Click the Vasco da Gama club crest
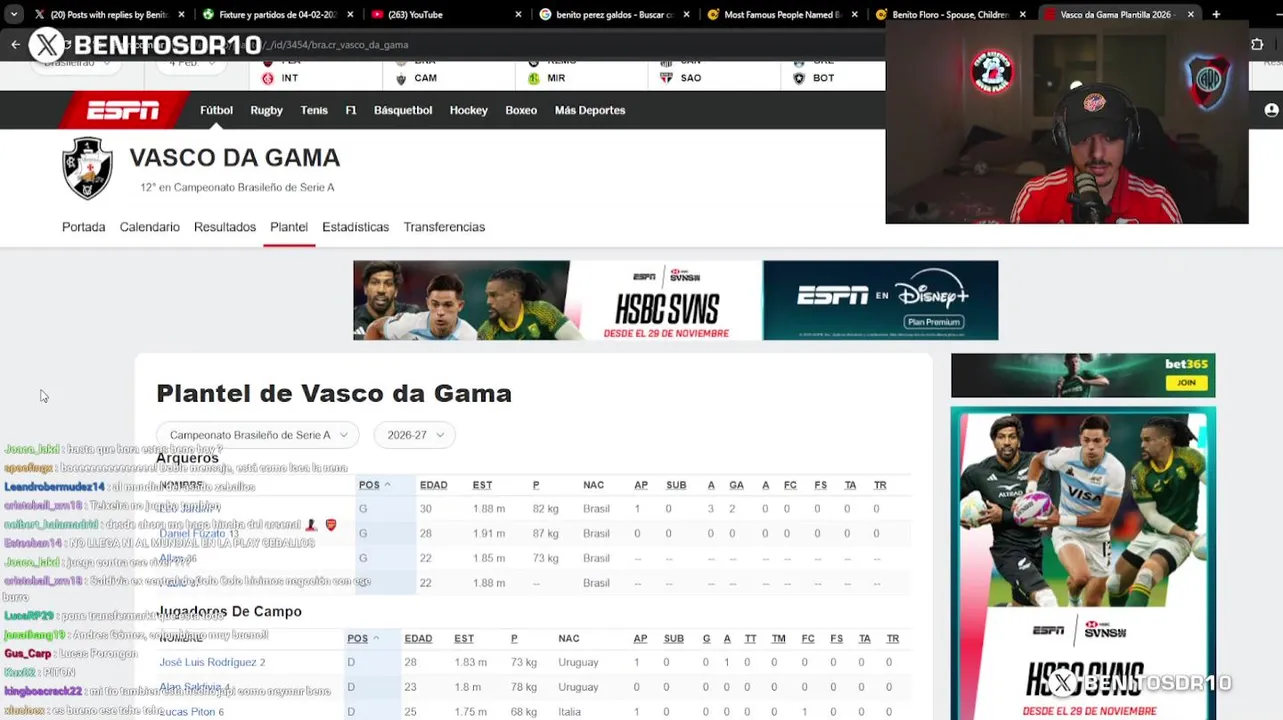1283x720 pixels. tap(87, 168)
